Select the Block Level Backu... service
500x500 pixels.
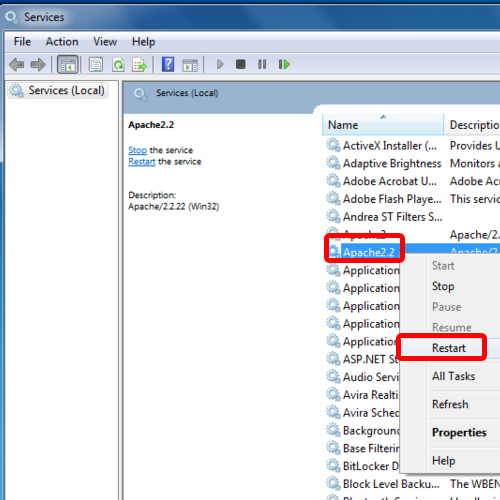[x=391, y=484]
